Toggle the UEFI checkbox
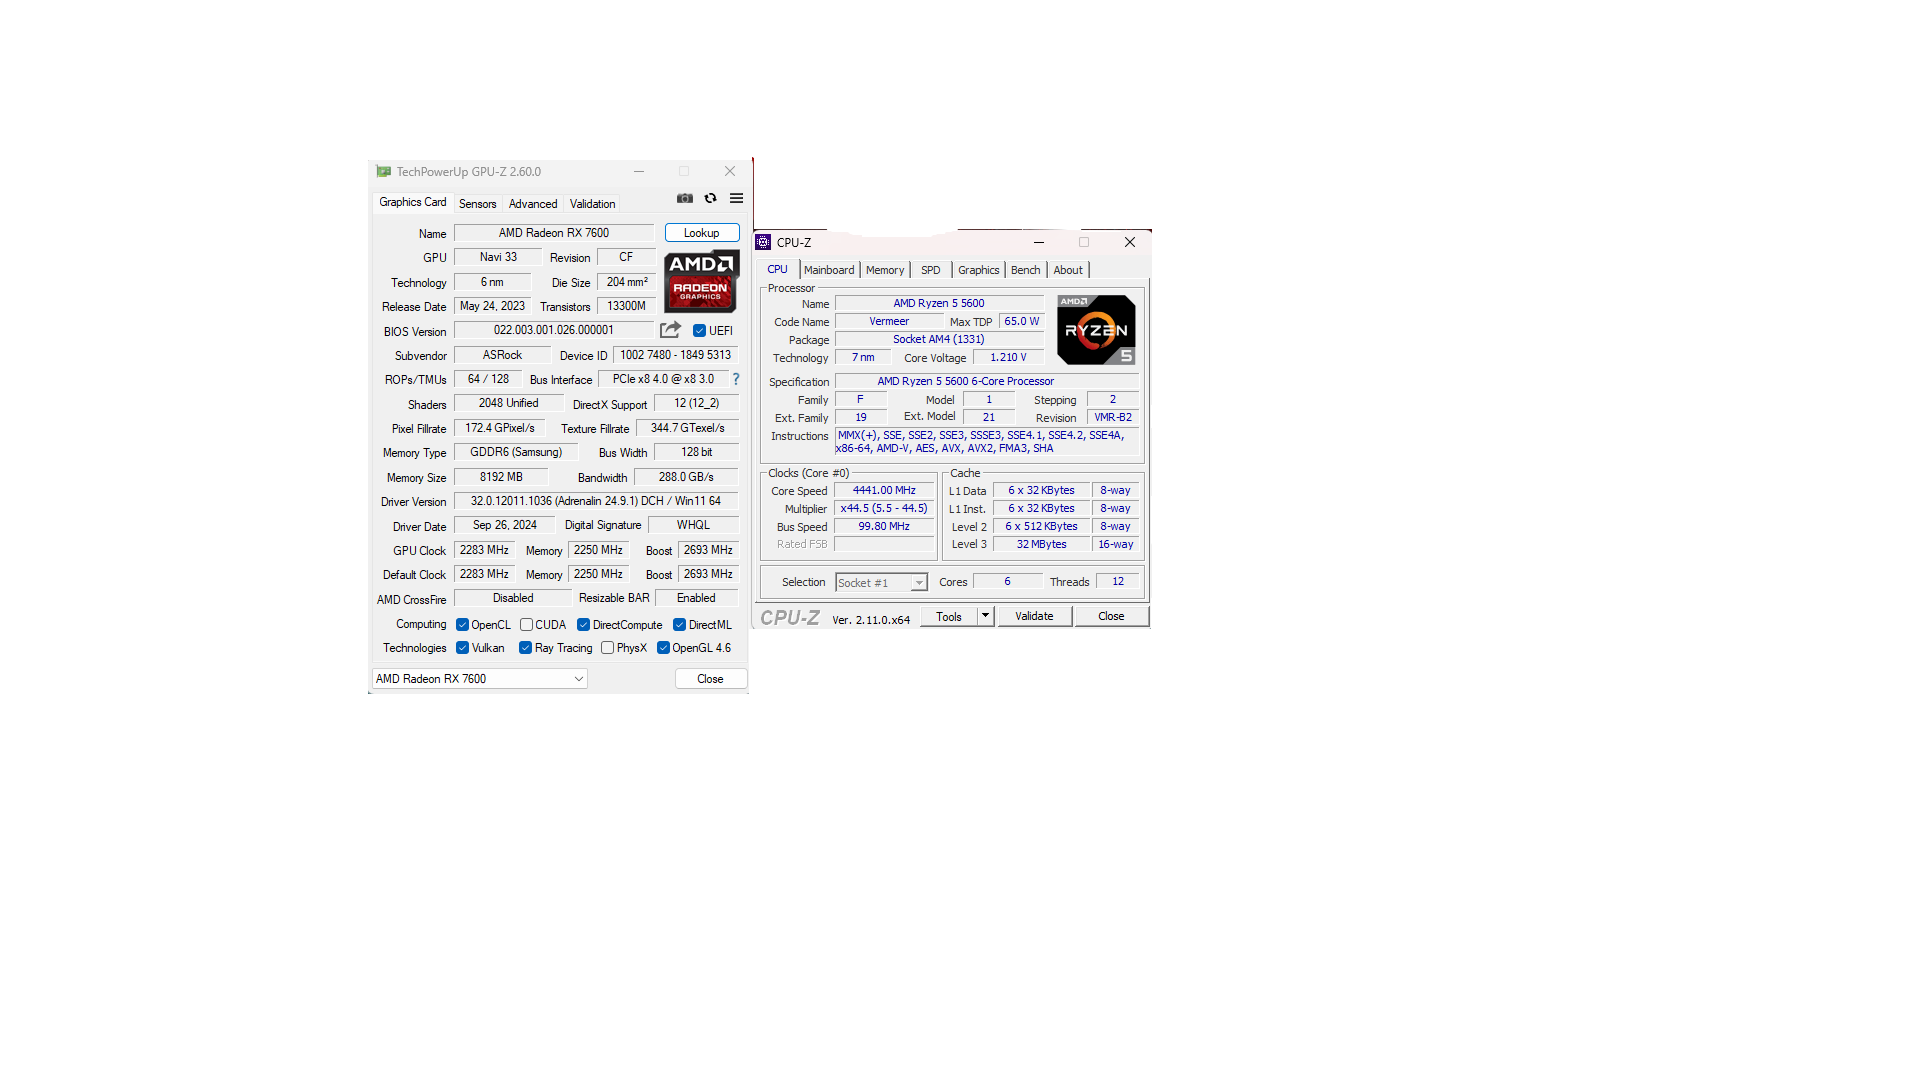This screenshot has height=1080, width=1920. 699,331
